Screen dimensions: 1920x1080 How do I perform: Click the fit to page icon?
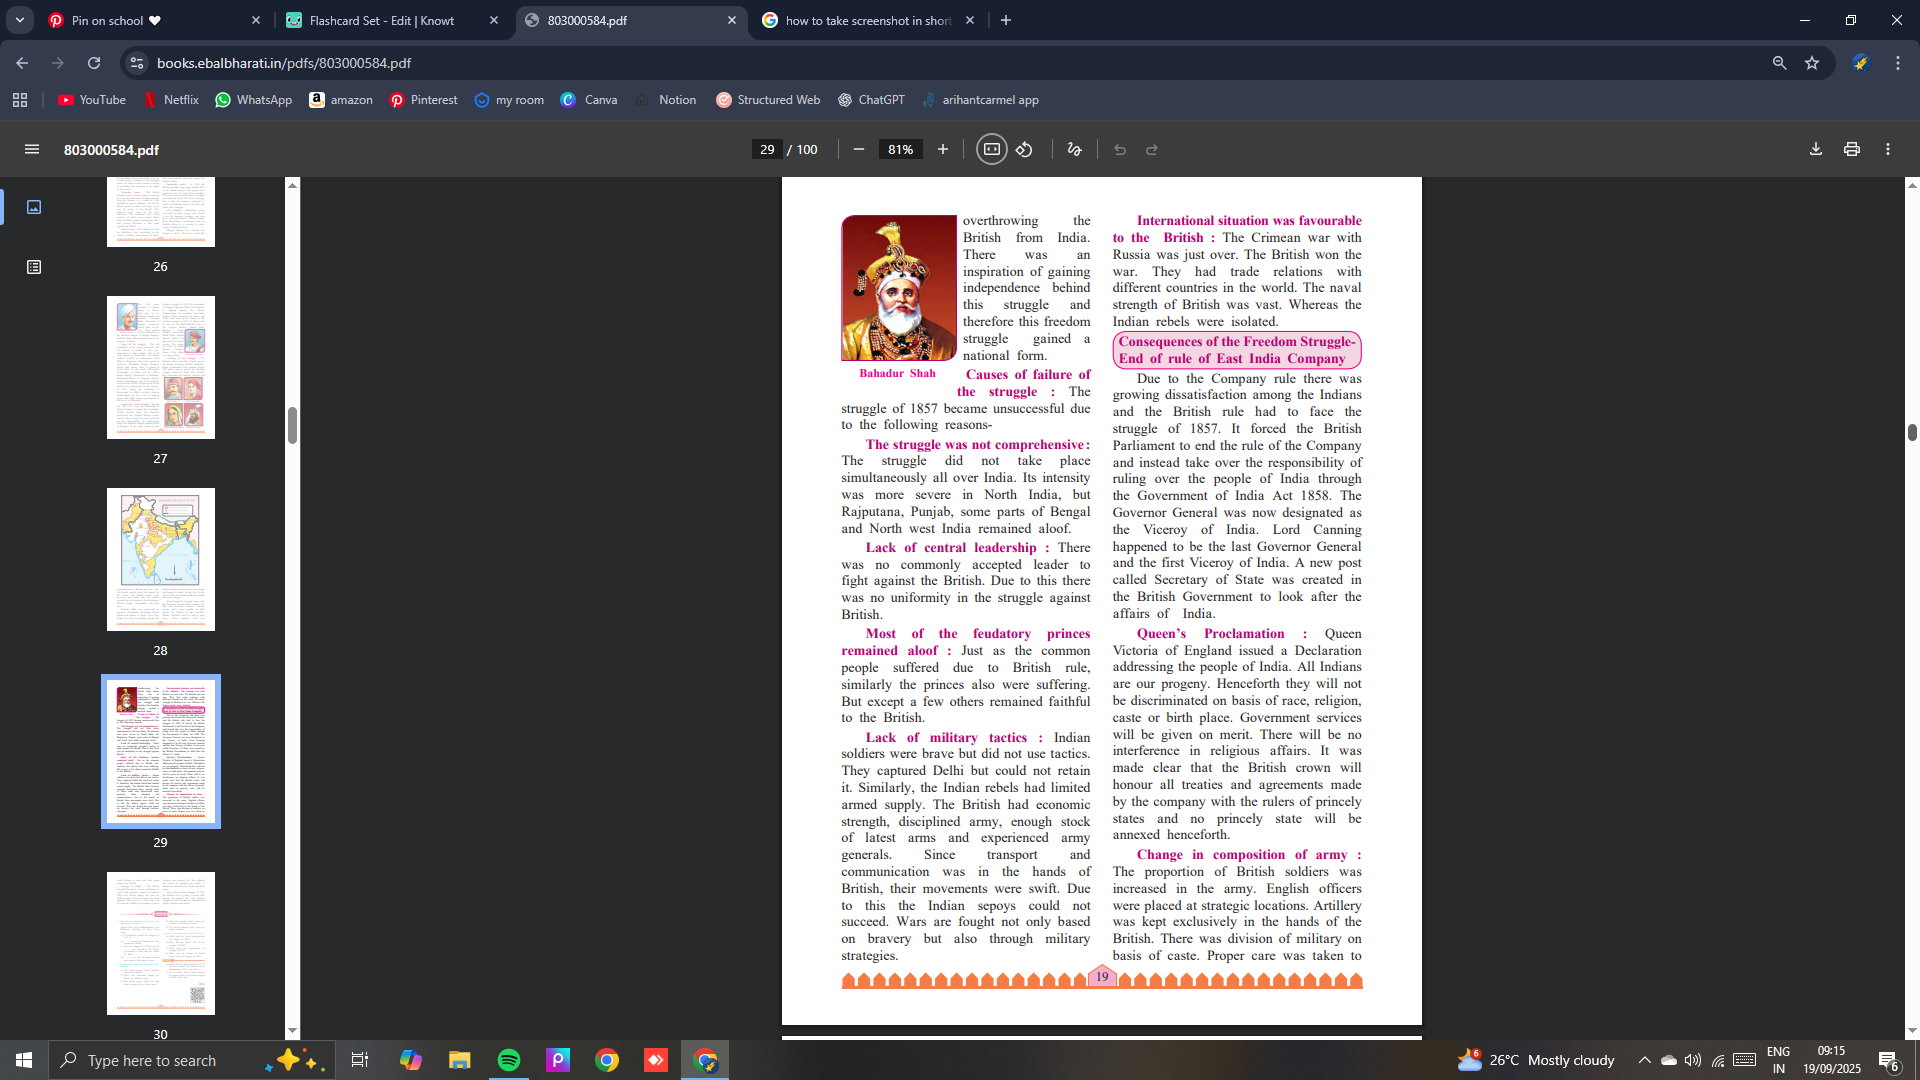pyautogui.click(x=991, y=149)
